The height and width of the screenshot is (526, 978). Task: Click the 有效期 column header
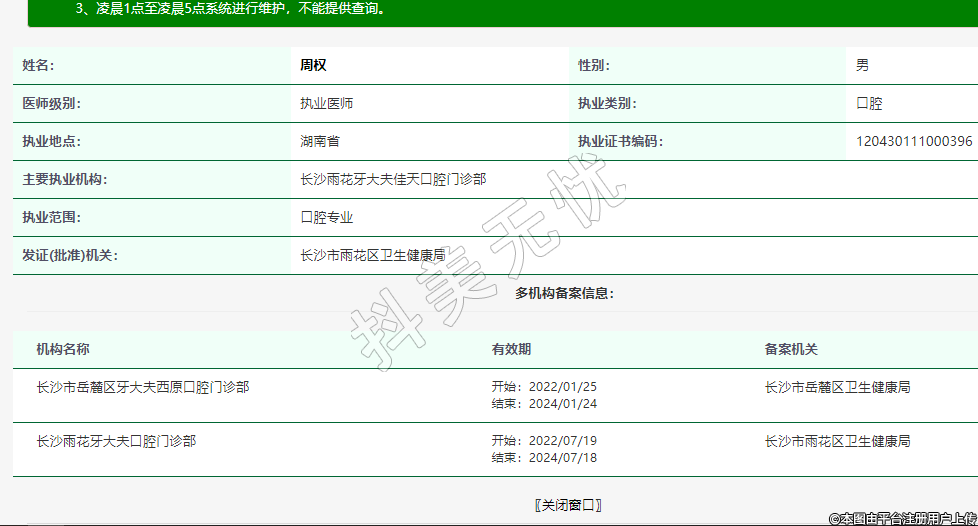tap(511, 349)
